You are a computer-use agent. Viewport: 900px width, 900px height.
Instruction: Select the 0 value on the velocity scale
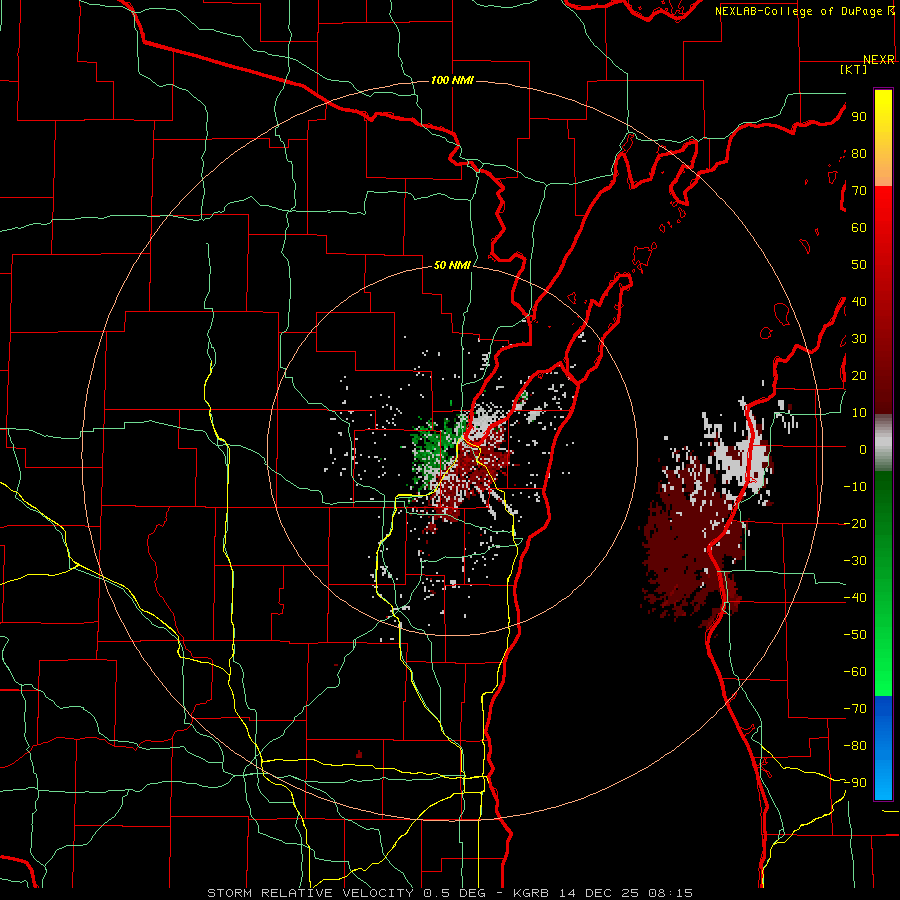click(x=863, y=449)
